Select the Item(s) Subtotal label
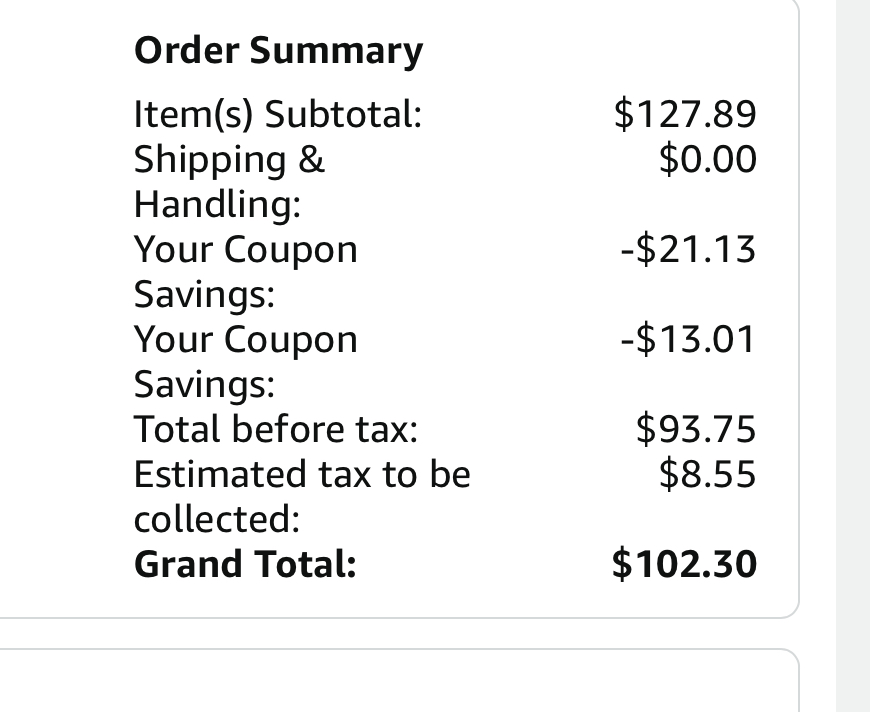 coord(277,115)
